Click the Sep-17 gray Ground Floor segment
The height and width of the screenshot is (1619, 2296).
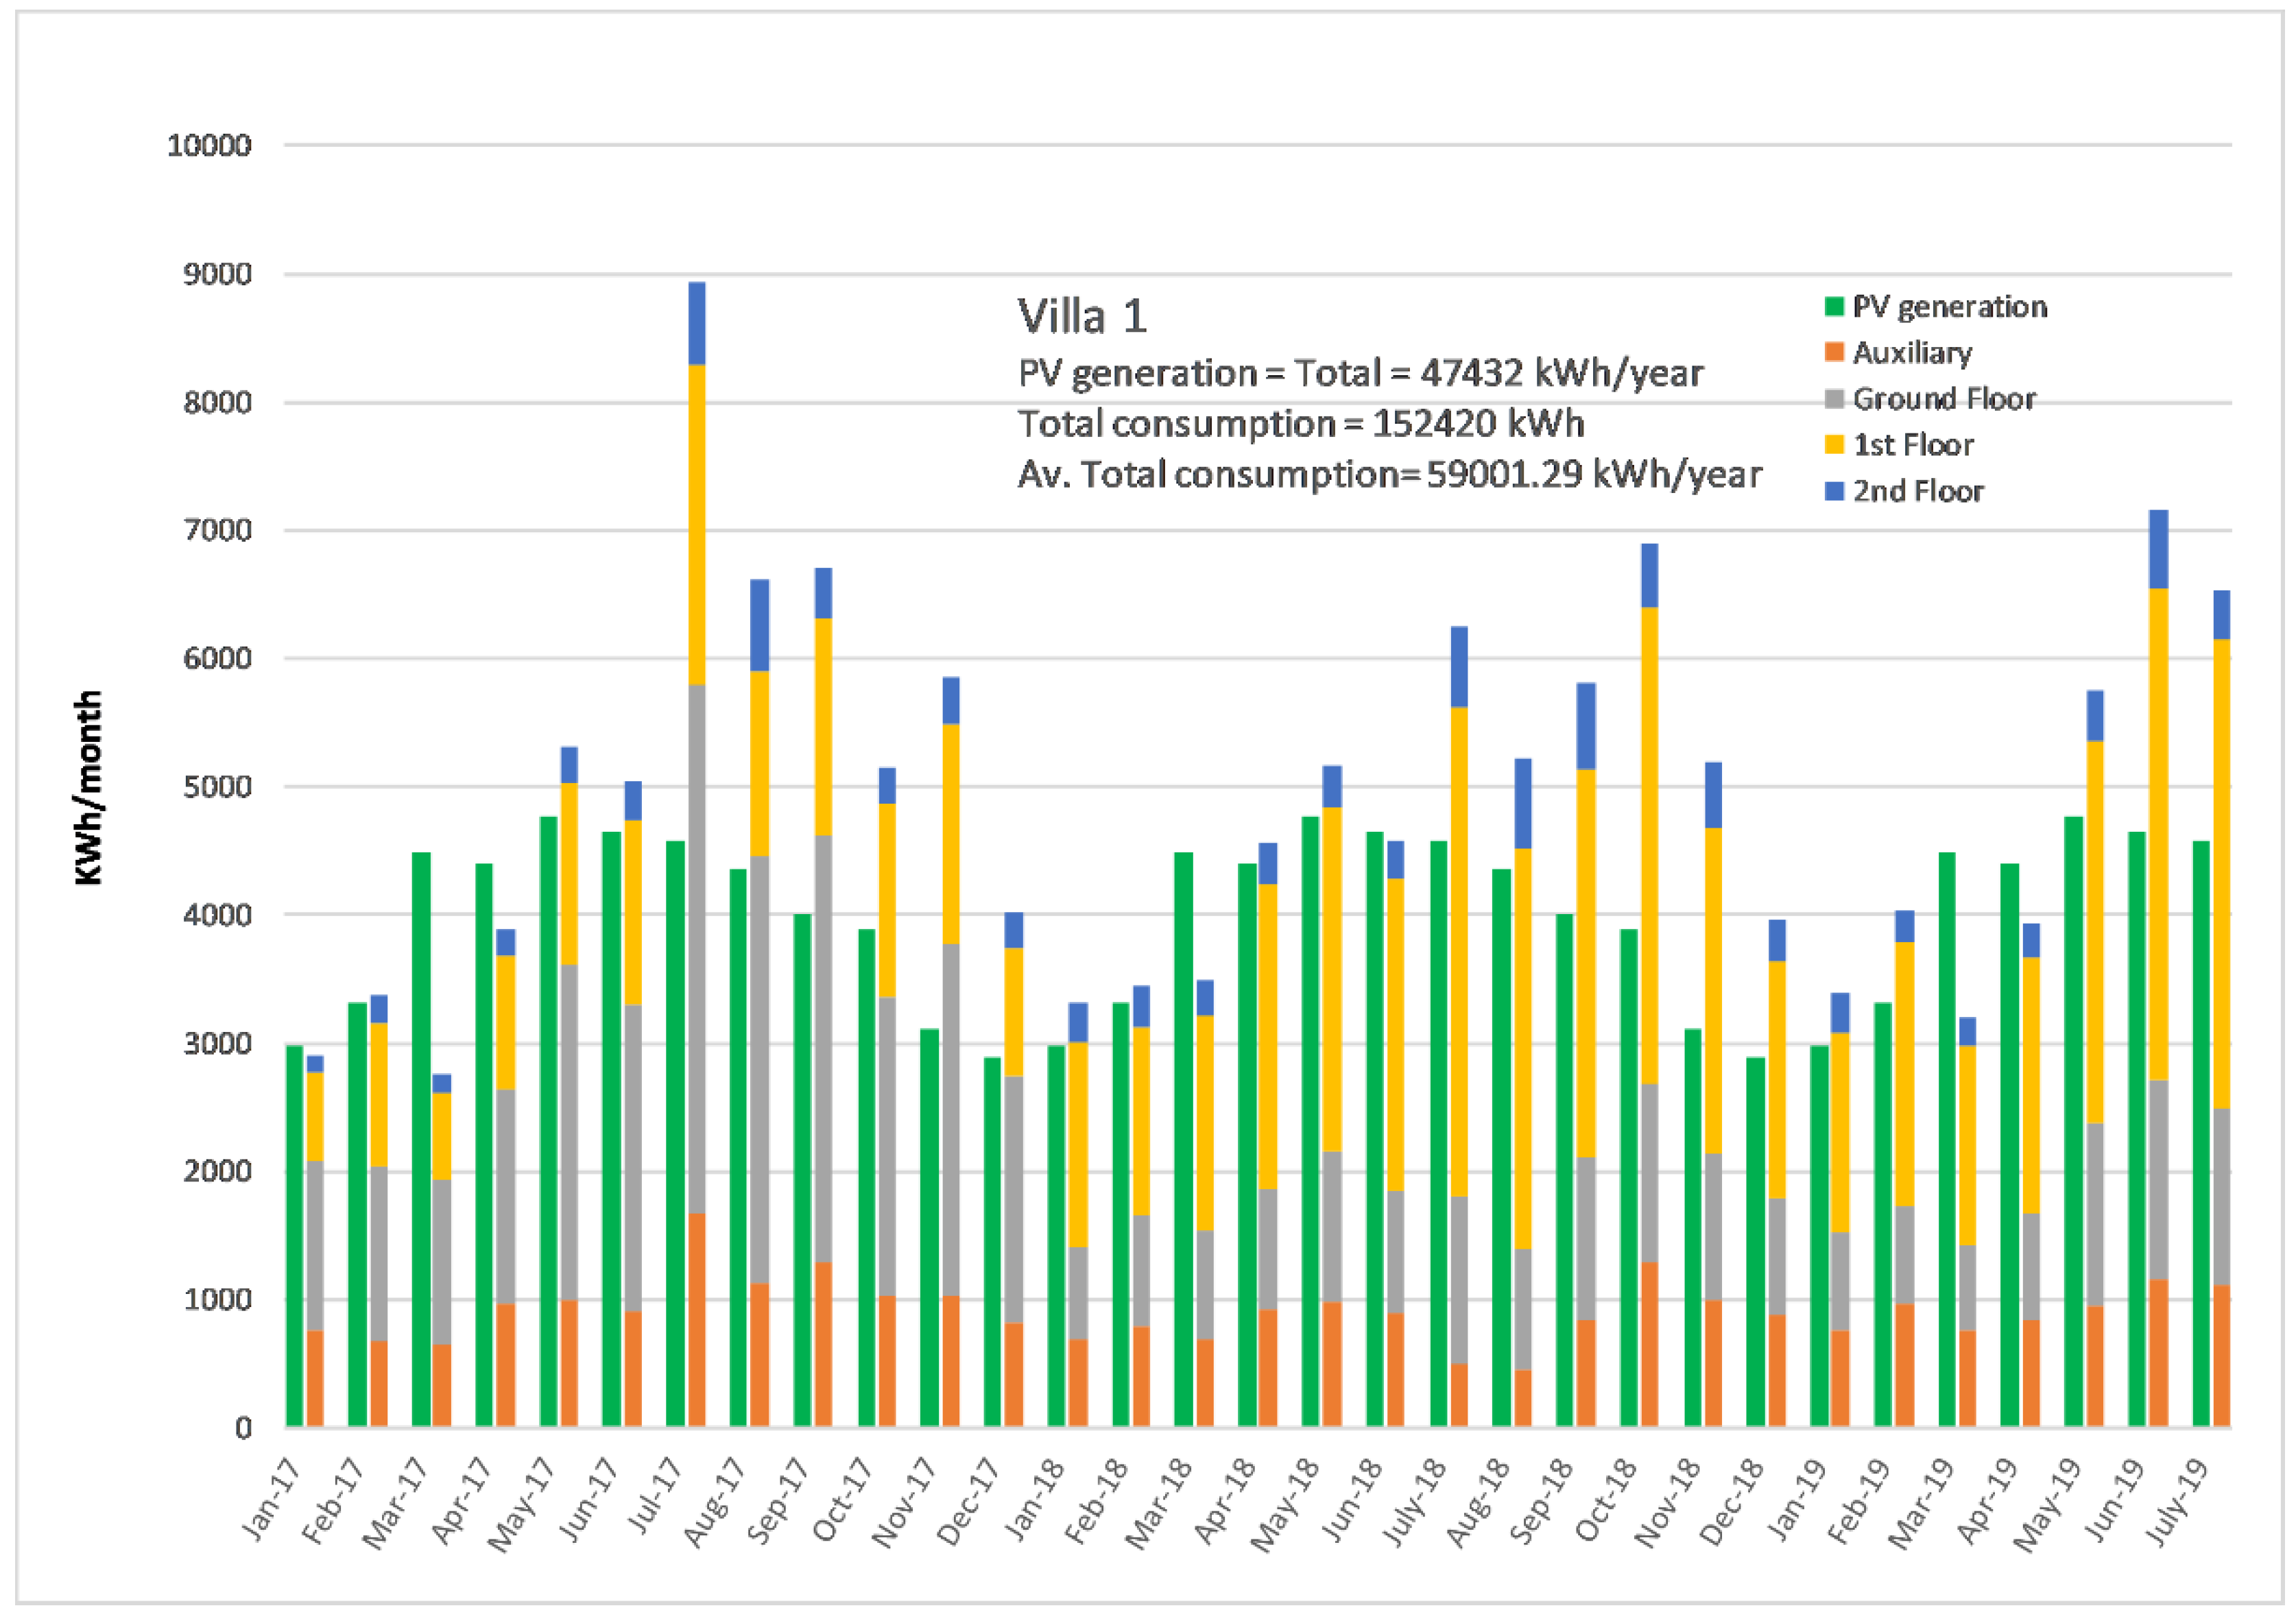point(823,1048)
